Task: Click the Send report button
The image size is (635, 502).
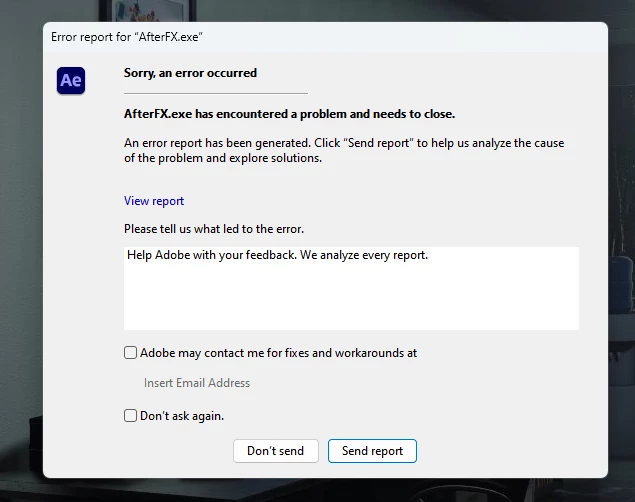Action: [x=372, y=451]
